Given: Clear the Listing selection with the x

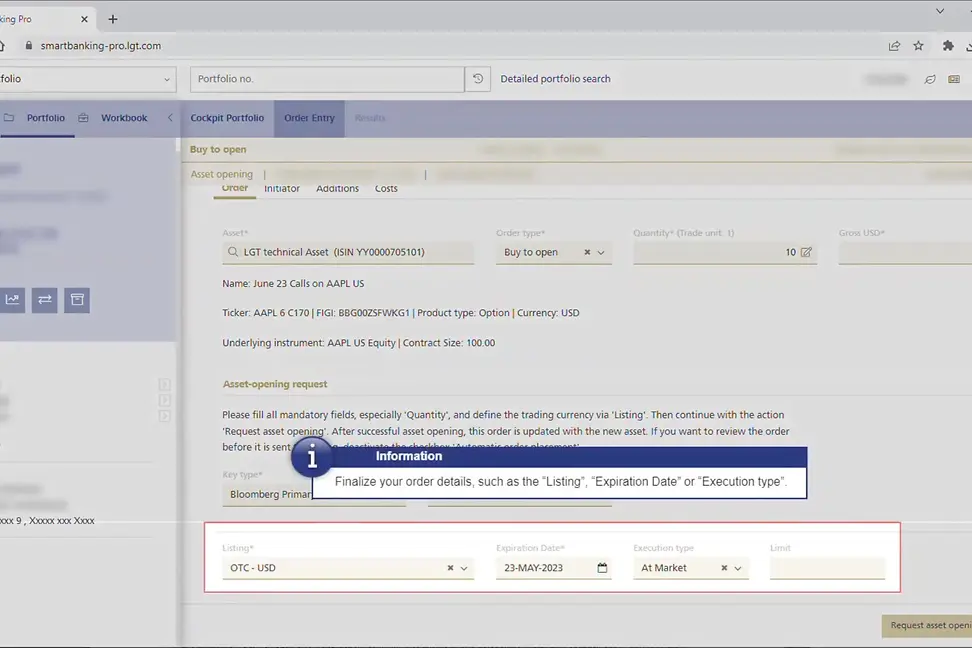Looking at the screenshot, I should coord(450,568).
